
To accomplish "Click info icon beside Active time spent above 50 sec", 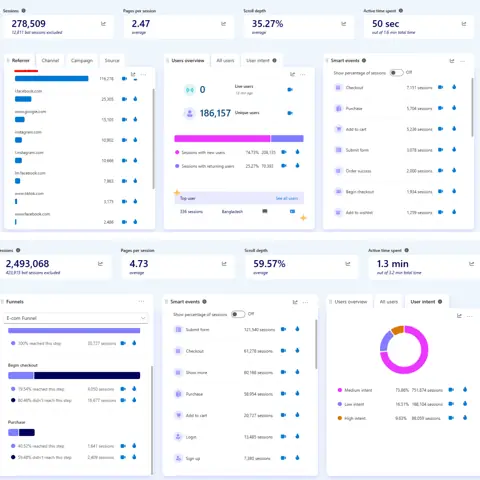I will tap(401, 11).
